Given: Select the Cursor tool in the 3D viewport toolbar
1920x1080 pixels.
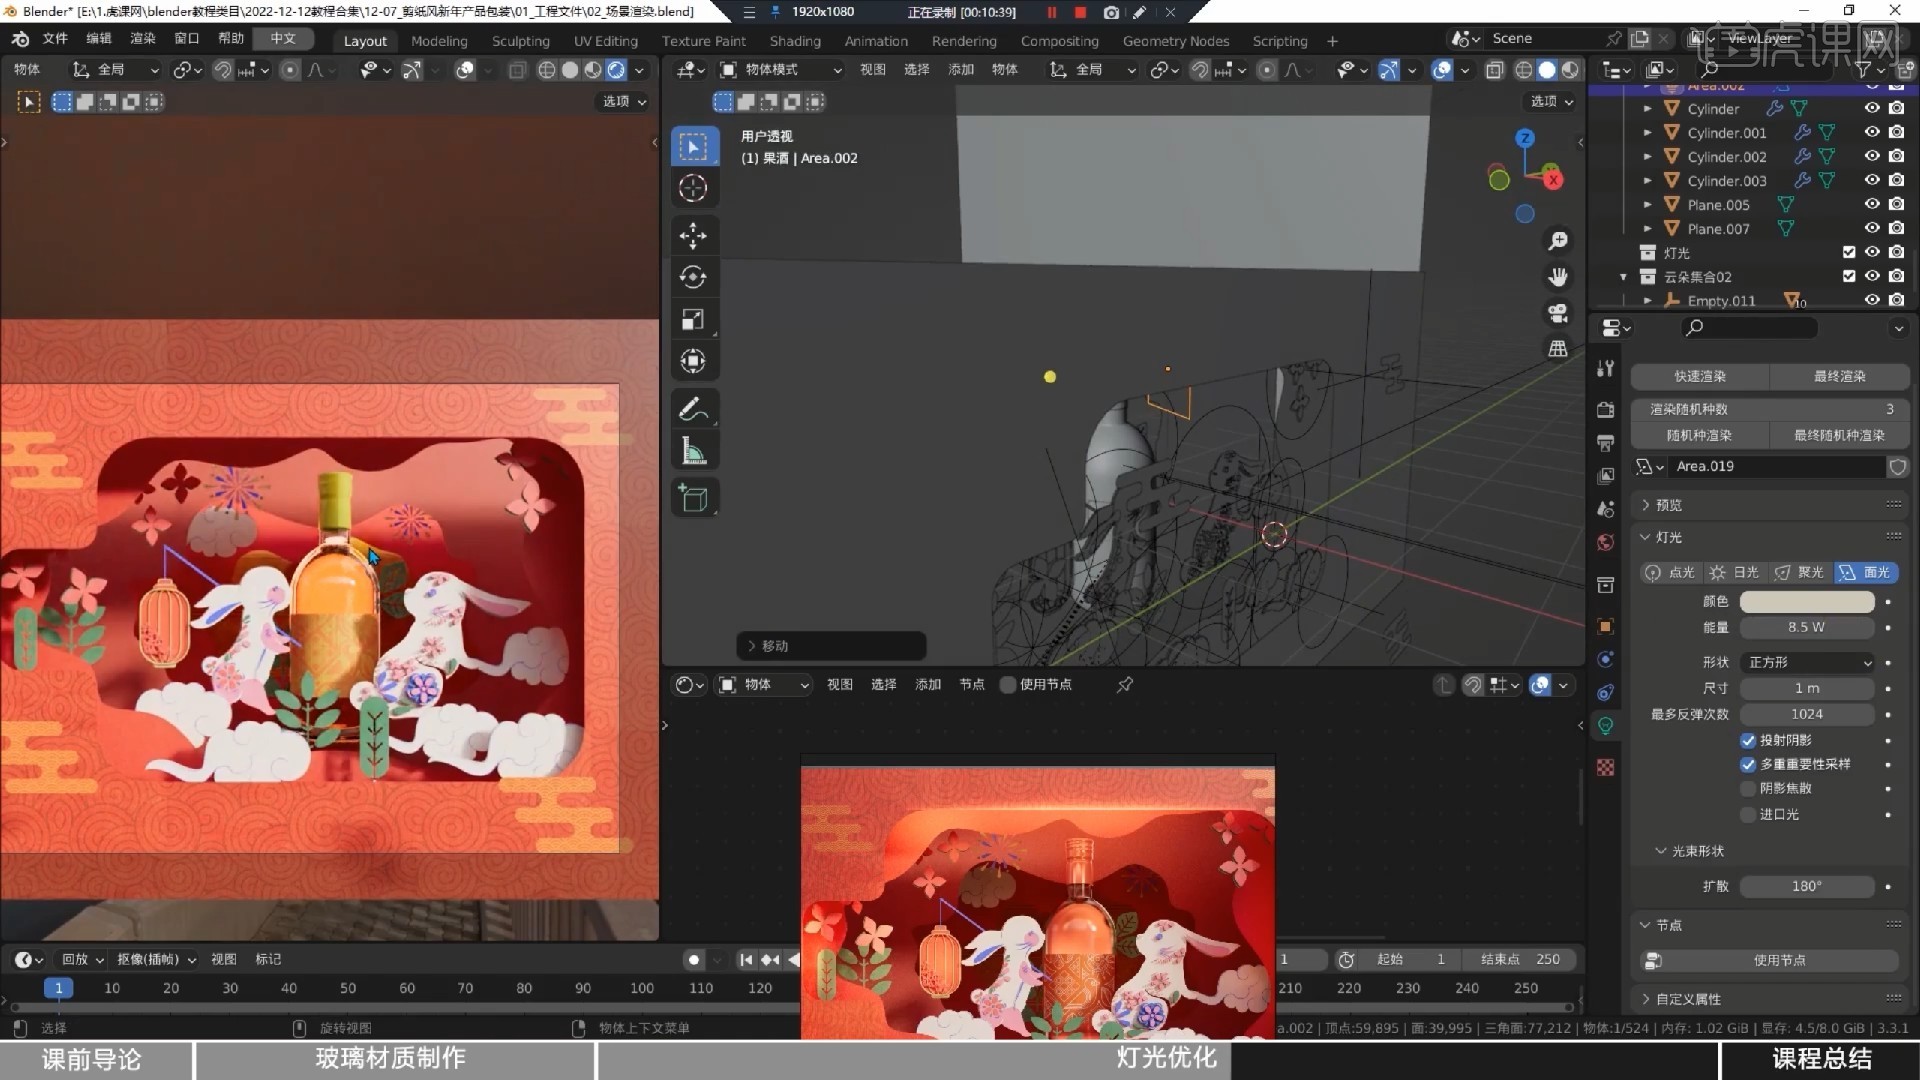Looking at the screenshot, I should click(x=693, y=188).
